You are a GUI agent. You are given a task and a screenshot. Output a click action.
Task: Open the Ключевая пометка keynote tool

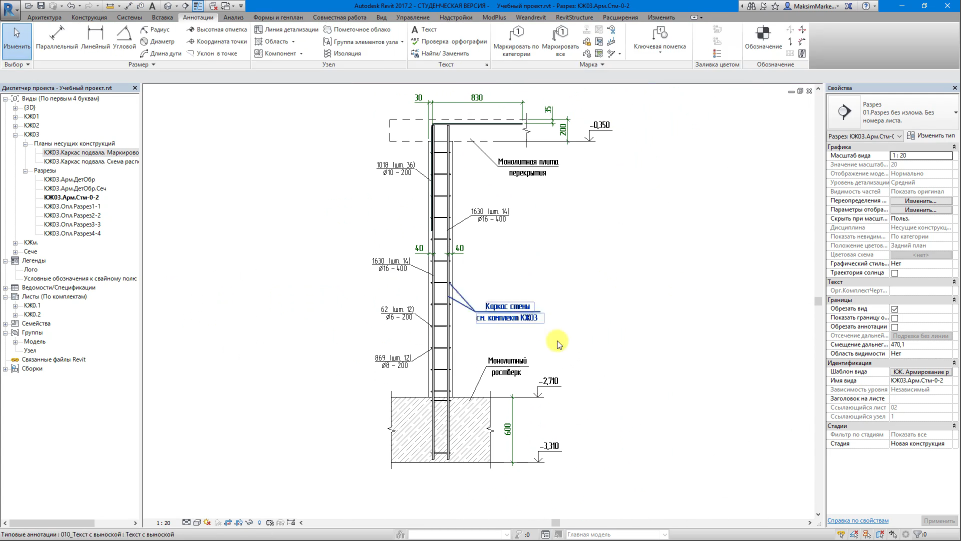click(x=659, y=38)
